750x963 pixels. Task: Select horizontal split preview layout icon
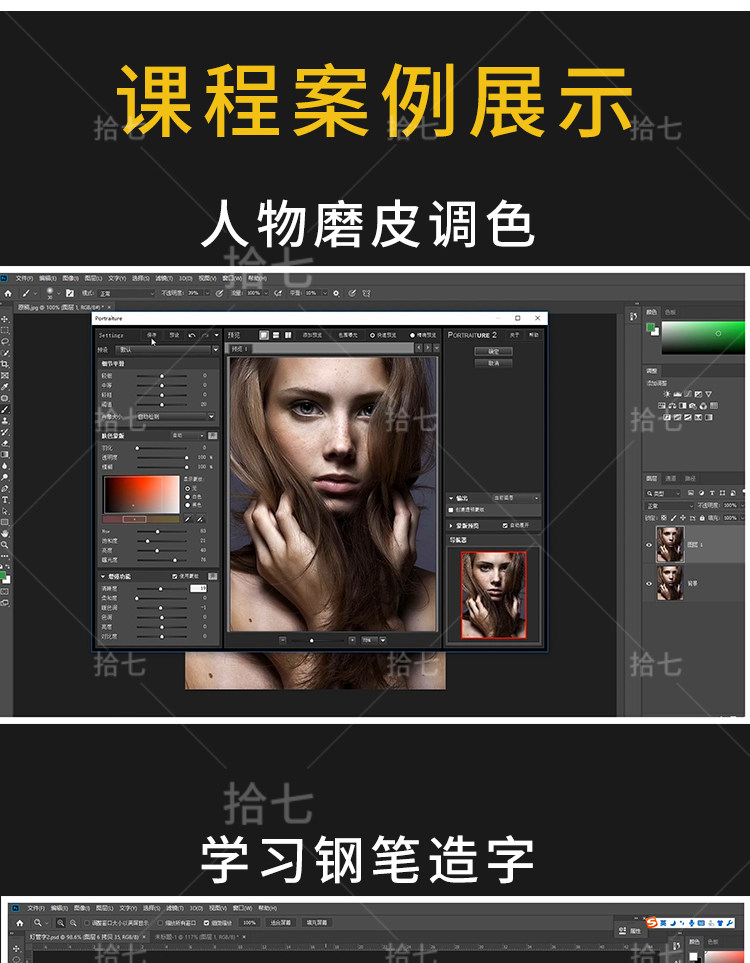(x=276, y=335)
